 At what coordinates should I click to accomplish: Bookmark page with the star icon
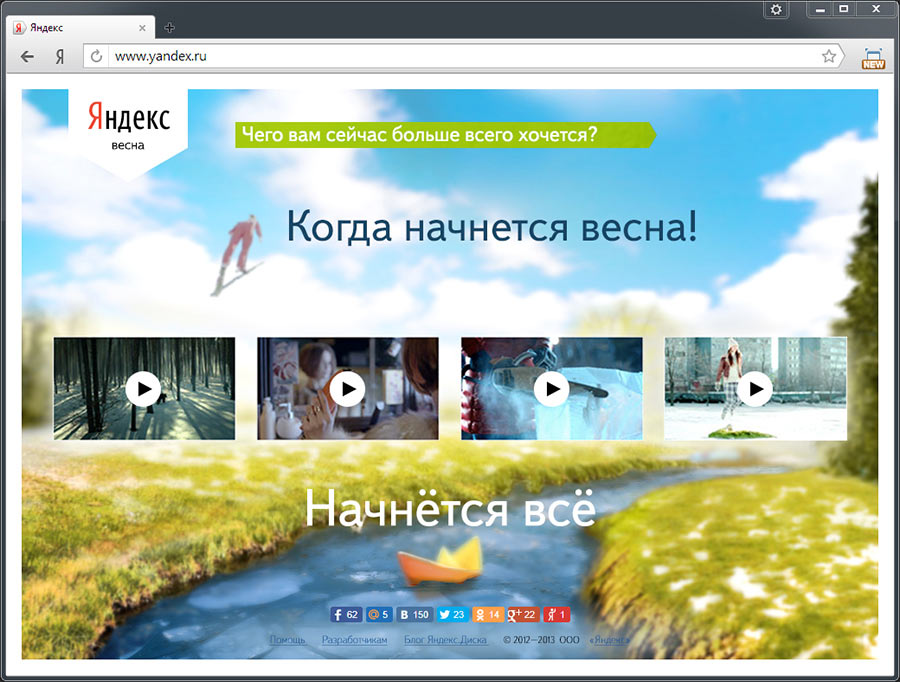tap(828, 57)
